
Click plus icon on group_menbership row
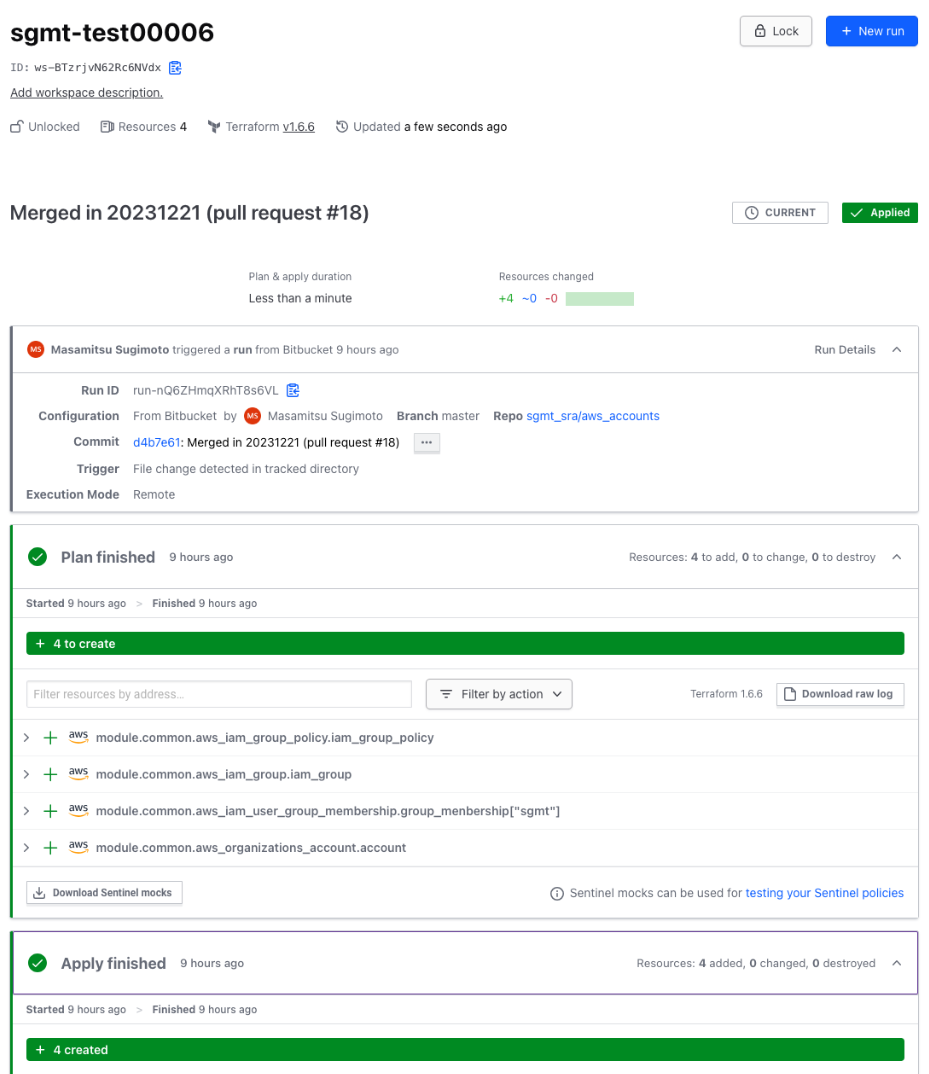pyautogui.click(x=50, y=811)
